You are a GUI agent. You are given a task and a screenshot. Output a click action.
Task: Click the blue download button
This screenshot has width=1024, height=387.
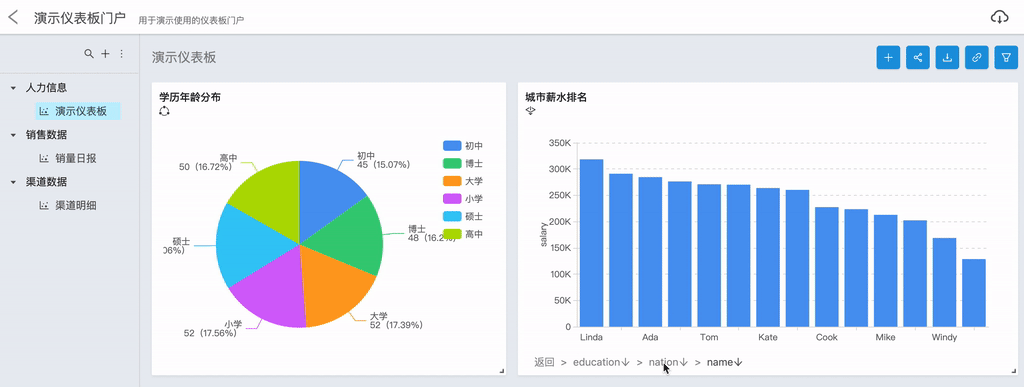click(947, 57)
